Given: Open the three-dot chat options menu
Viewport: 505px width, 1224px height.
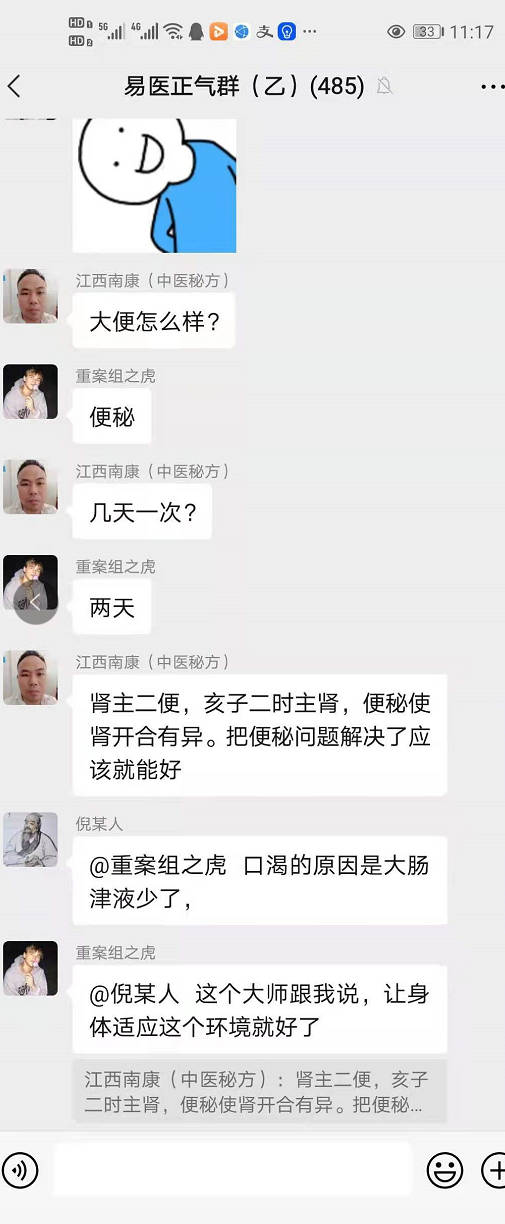Looking at the screenshot, I should click(492, 87).
